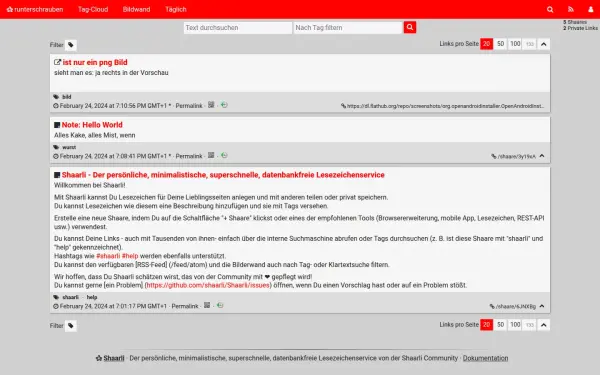The height and width of the screenshot is (375, 600).
Task: Click the 'Alles Kake, alles Mist, wenn' description
Action: click(95, 135)
